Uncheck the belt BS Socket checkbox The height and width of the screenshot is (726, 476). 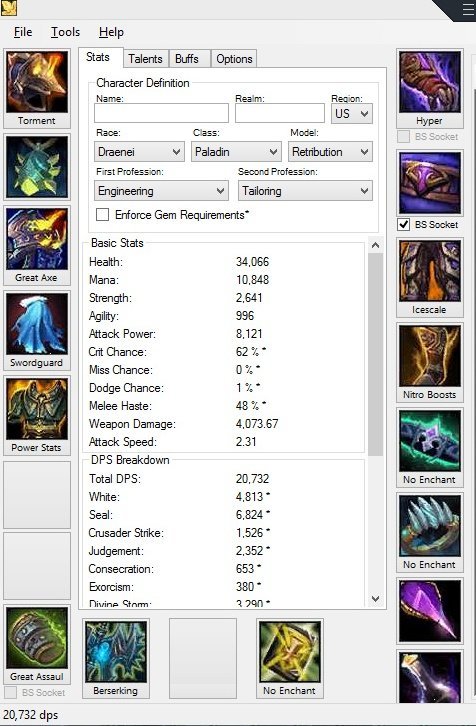pyautogui.click(x=404, y=225)
